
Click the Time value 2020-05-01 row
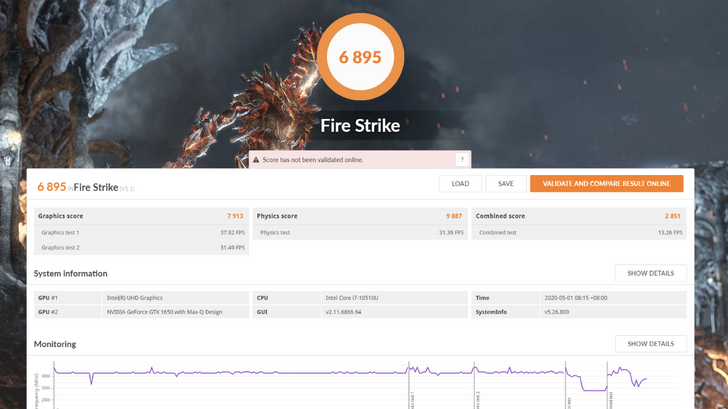pos(578,297)
